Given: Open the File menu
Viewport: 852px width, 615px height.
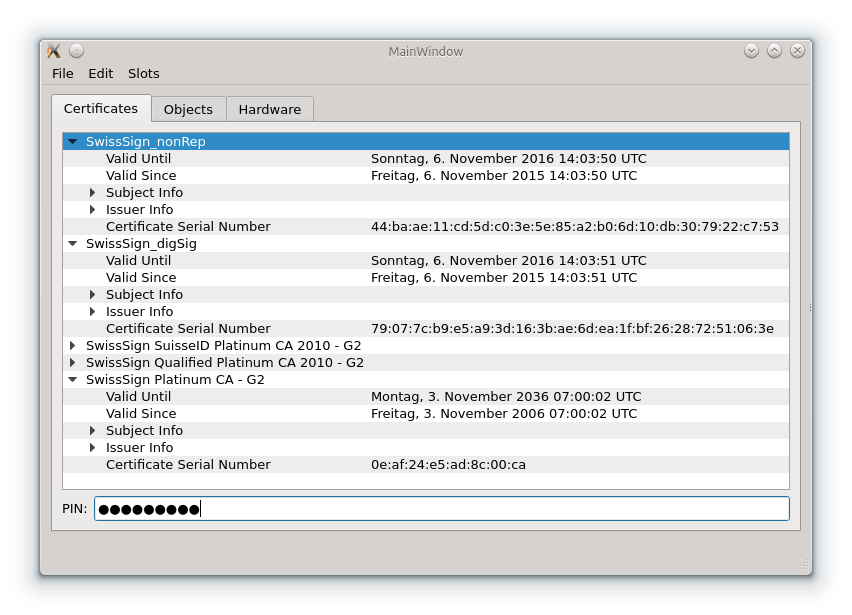Looking at the screenshot, I should (x=62, y=73).
